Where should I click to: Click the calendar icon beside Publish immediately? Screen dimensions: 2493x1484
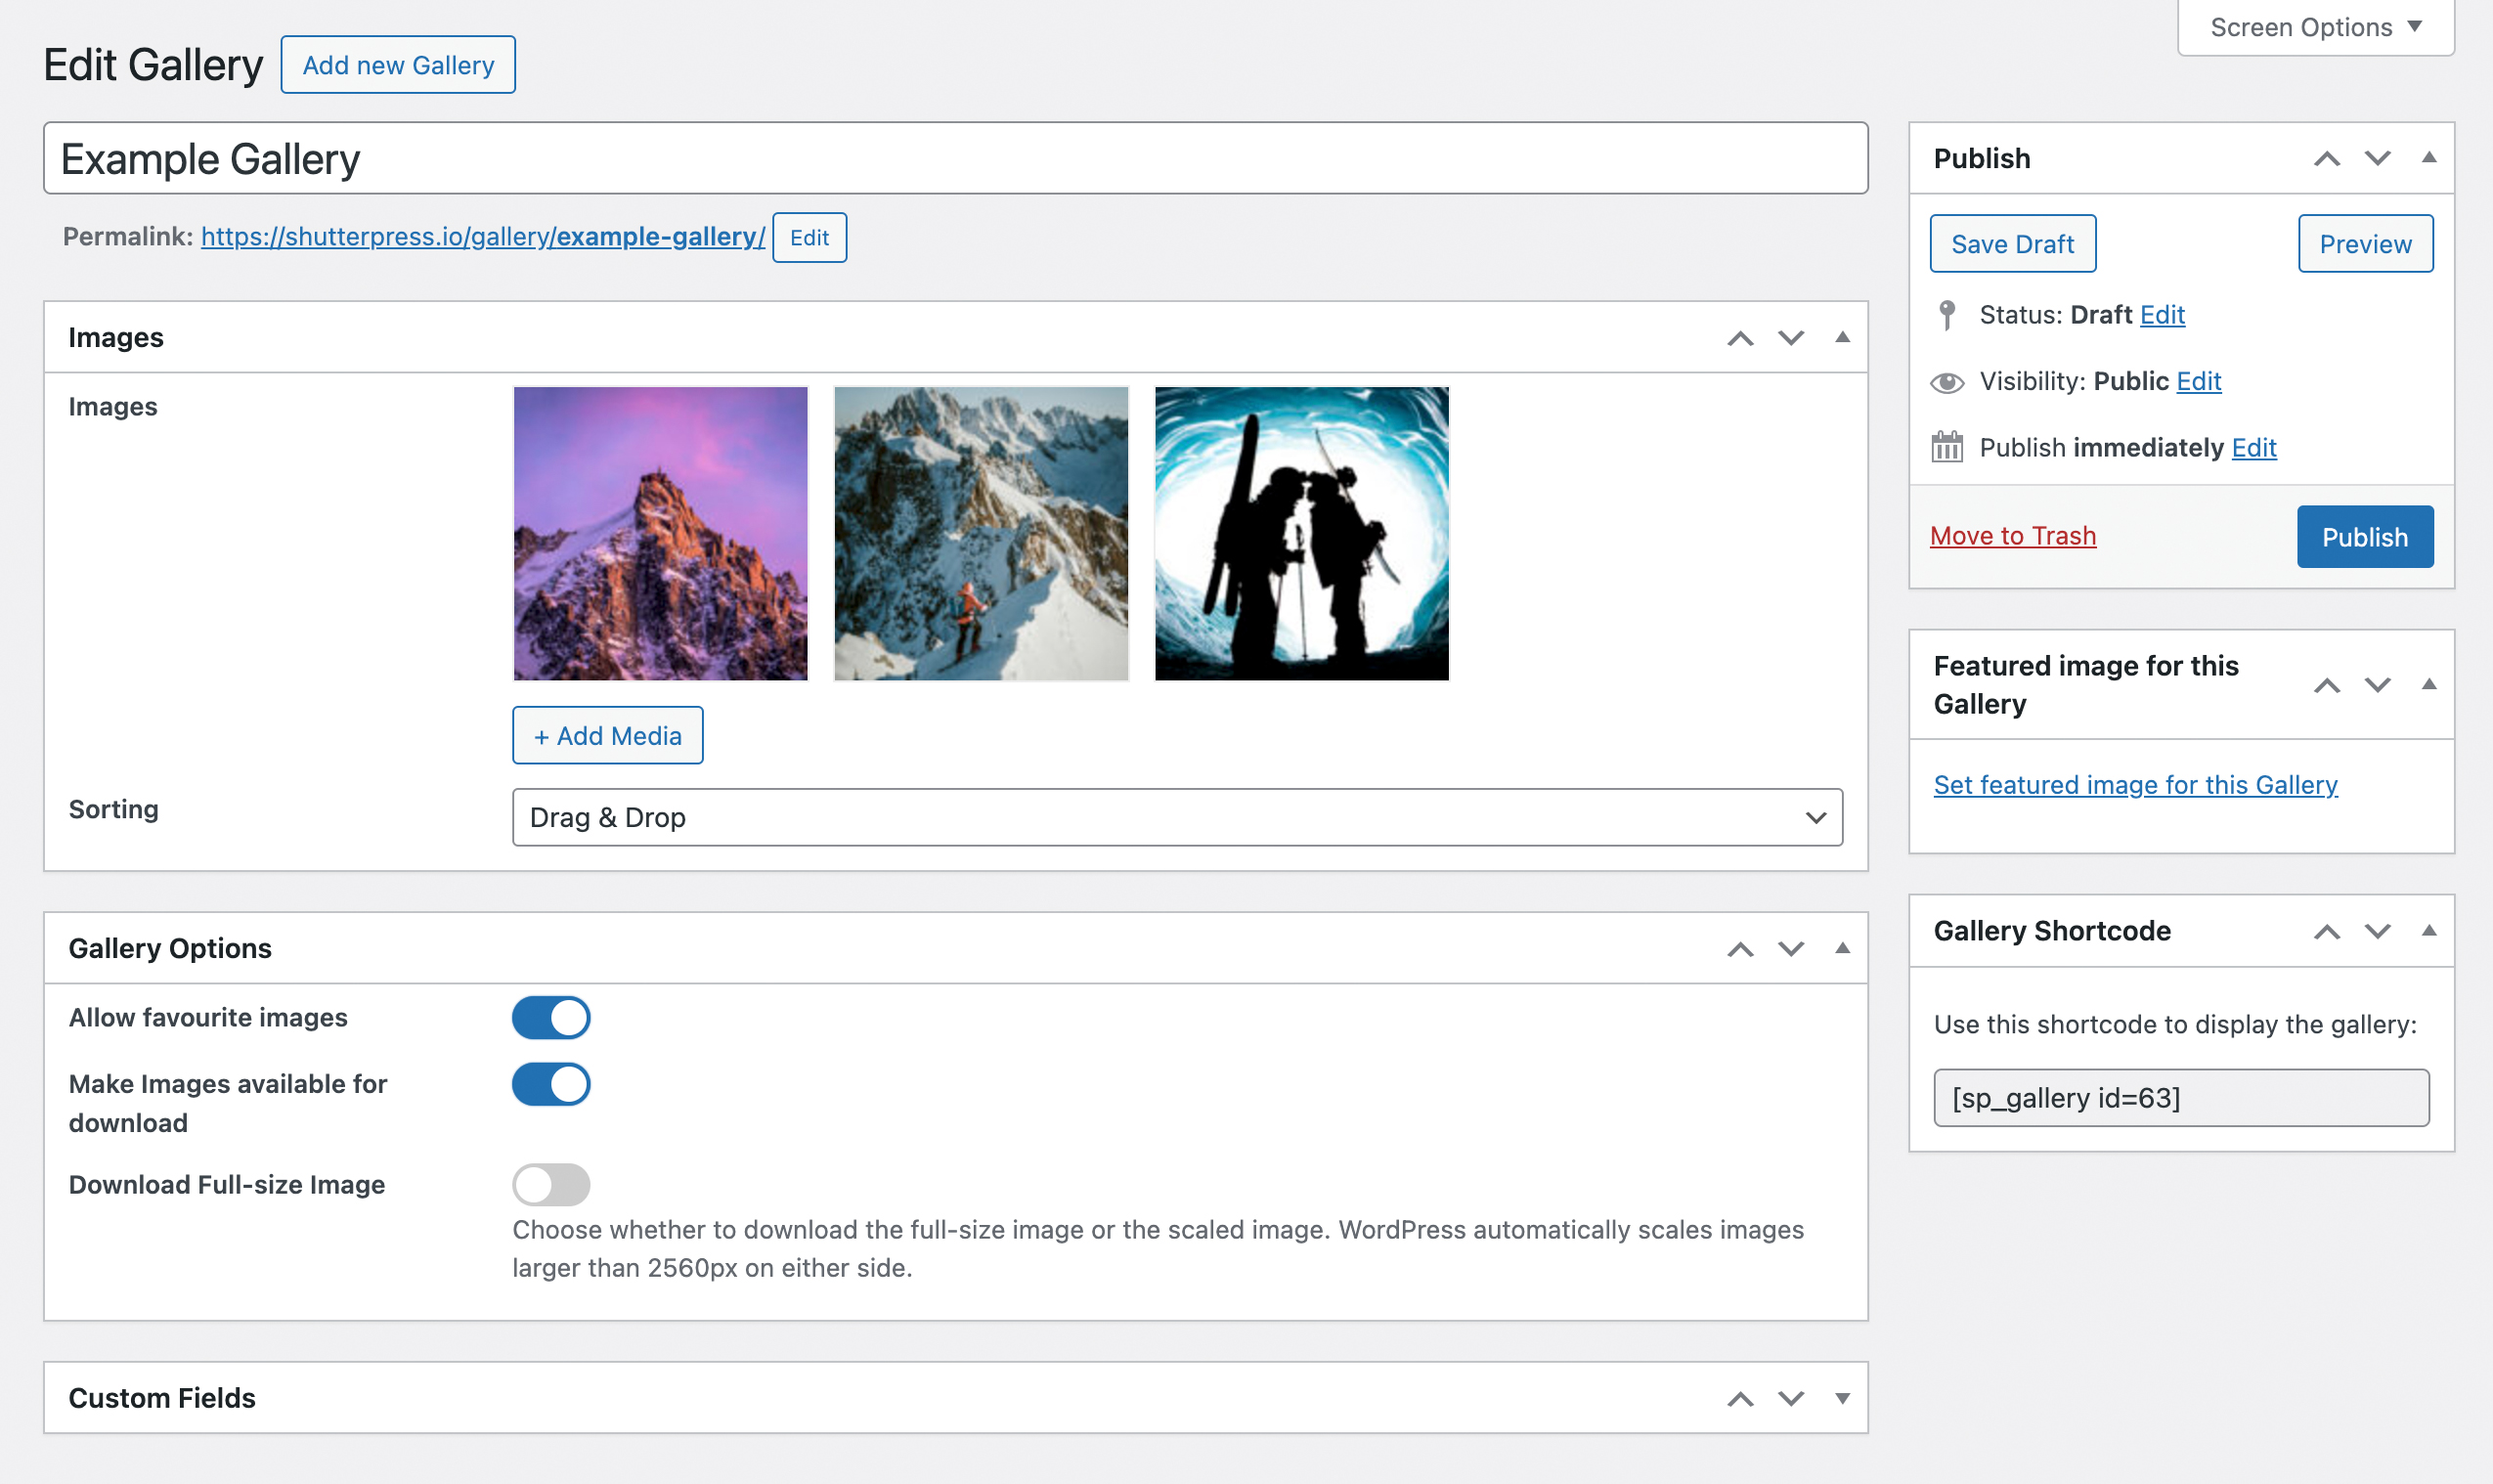[1948, 448]
